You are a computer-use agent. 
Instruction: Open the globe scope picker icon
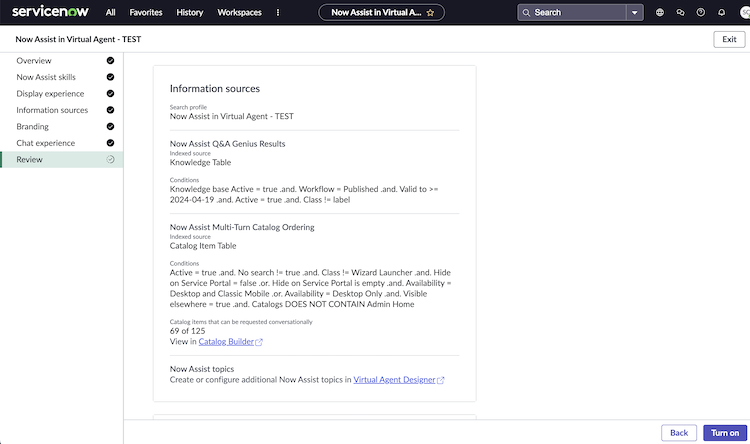[660, 13]
